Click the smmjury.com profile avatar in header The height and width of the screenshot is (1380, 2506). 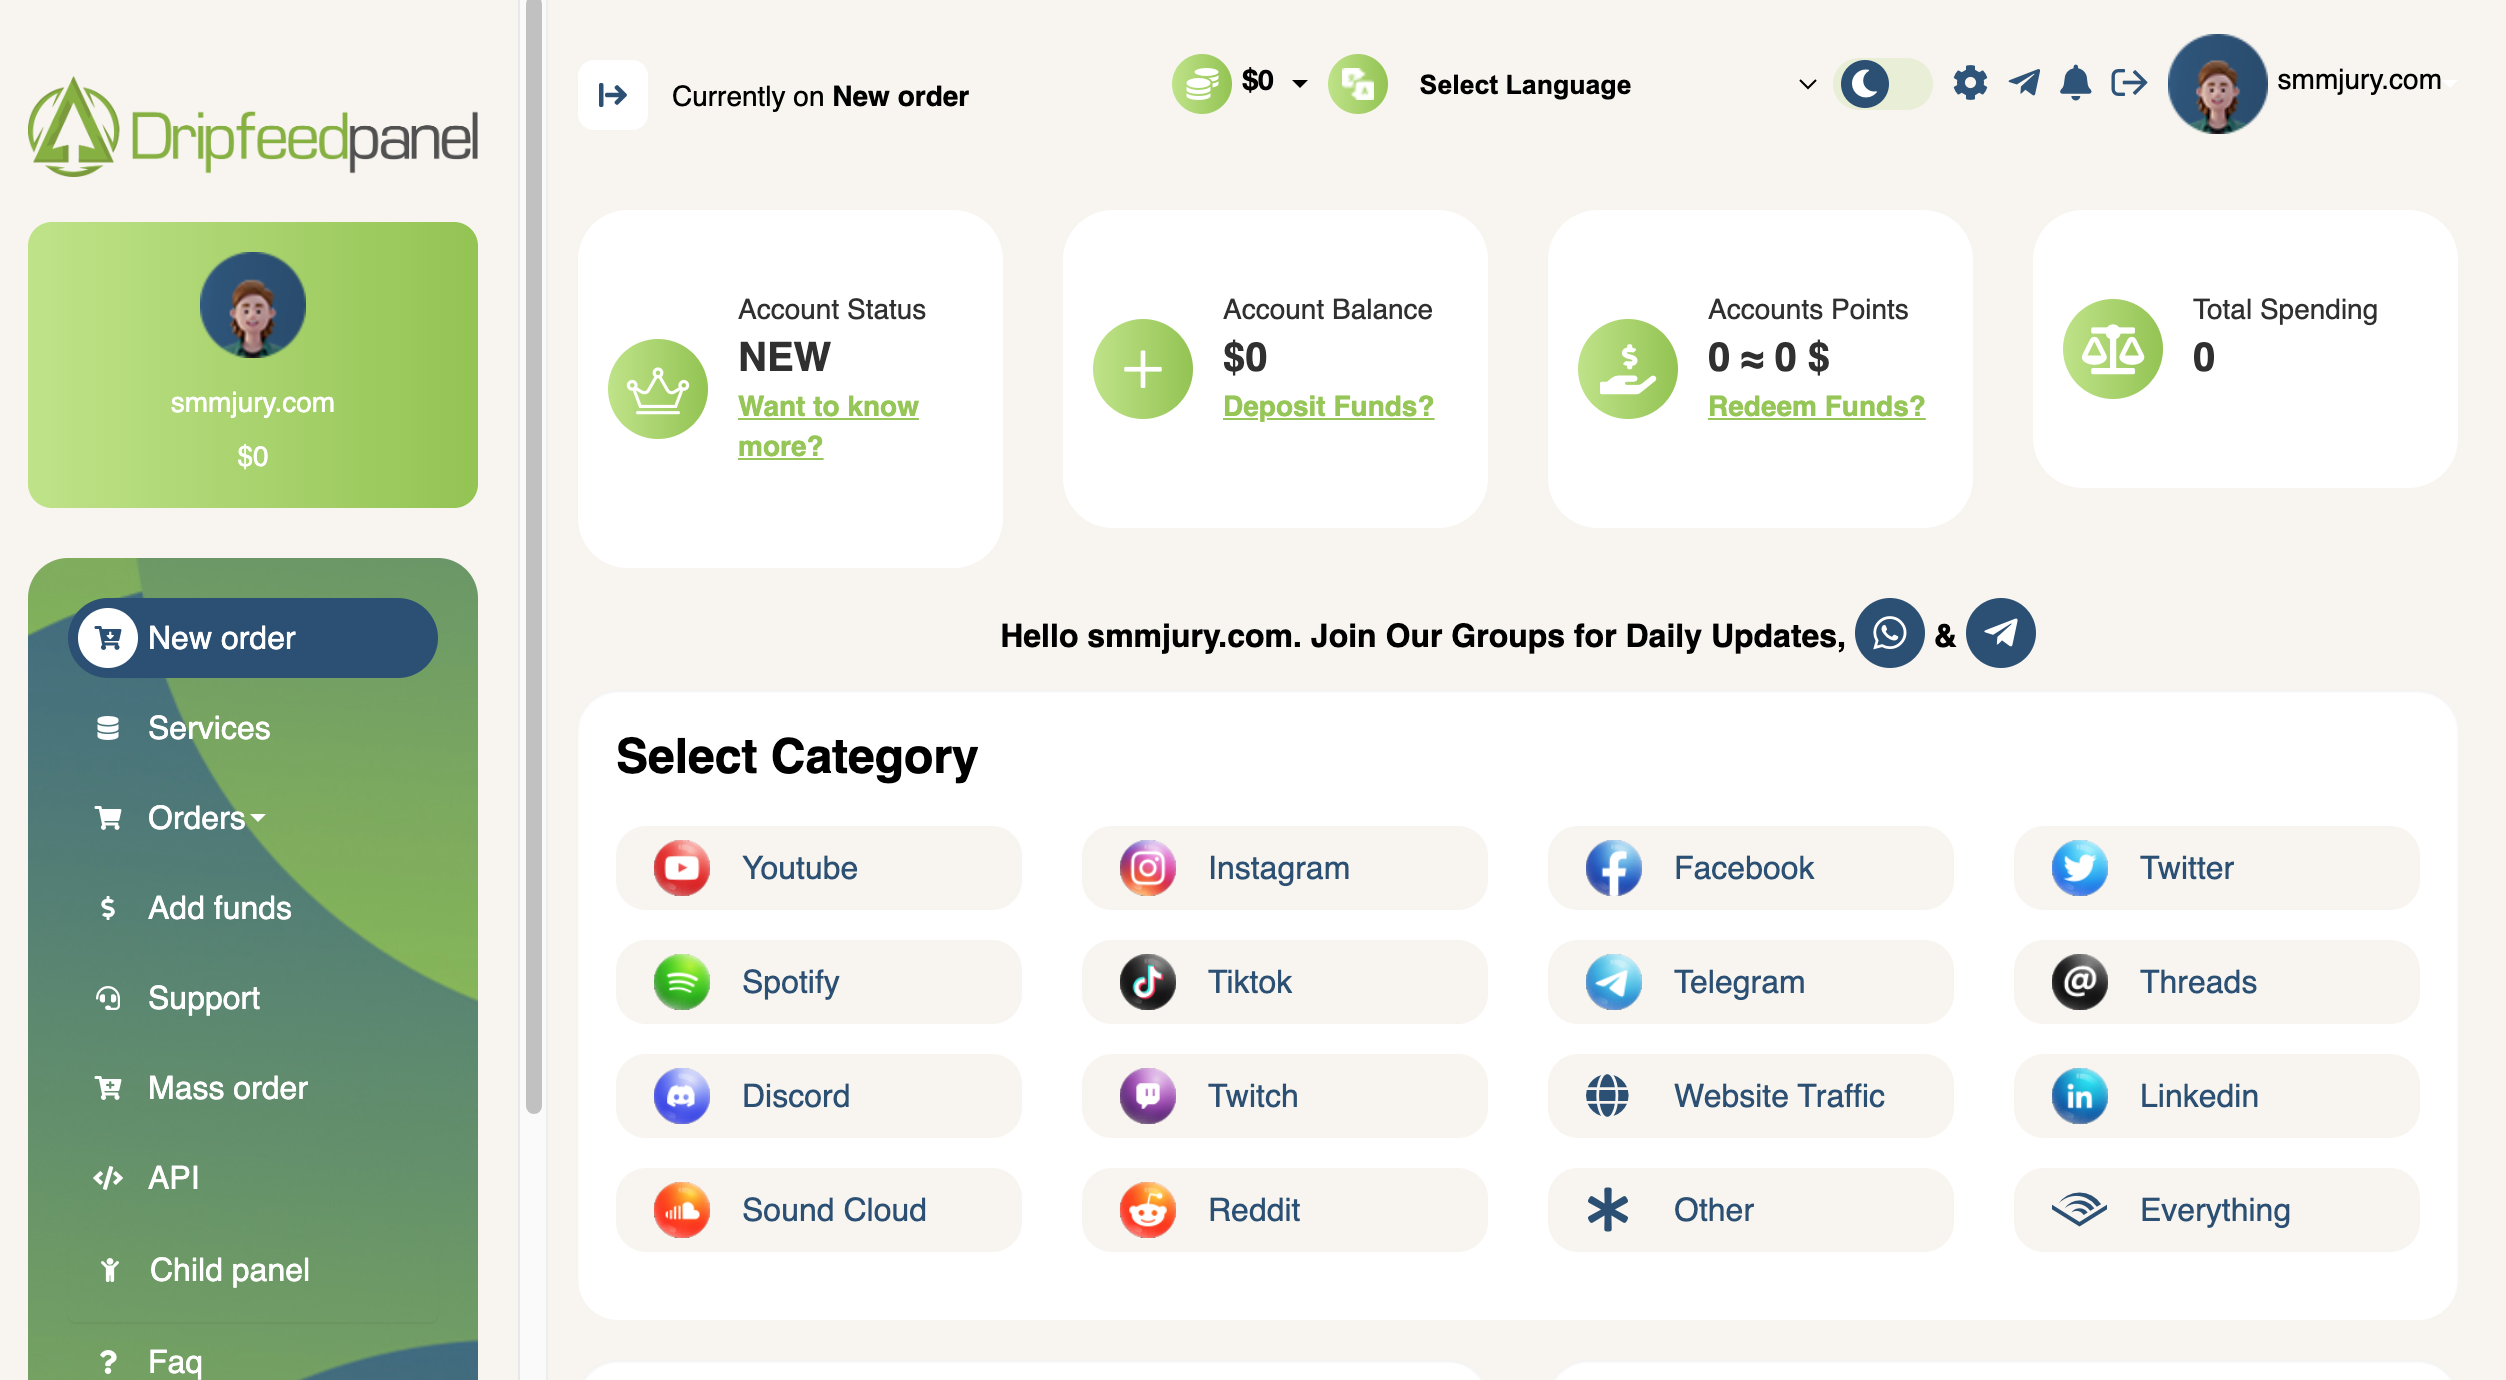2217,84
